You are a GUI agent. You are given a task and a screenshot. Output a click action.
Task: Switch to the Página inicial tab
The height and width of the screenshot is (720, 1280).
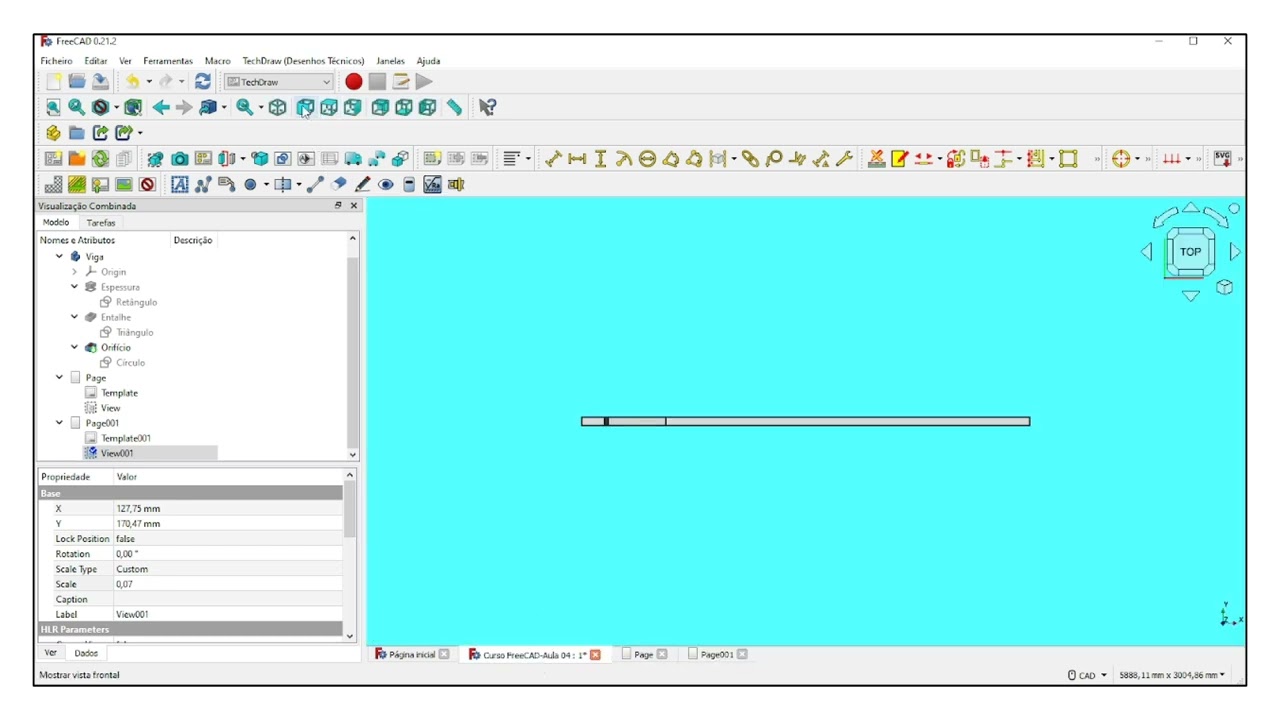tap(412, 655)
